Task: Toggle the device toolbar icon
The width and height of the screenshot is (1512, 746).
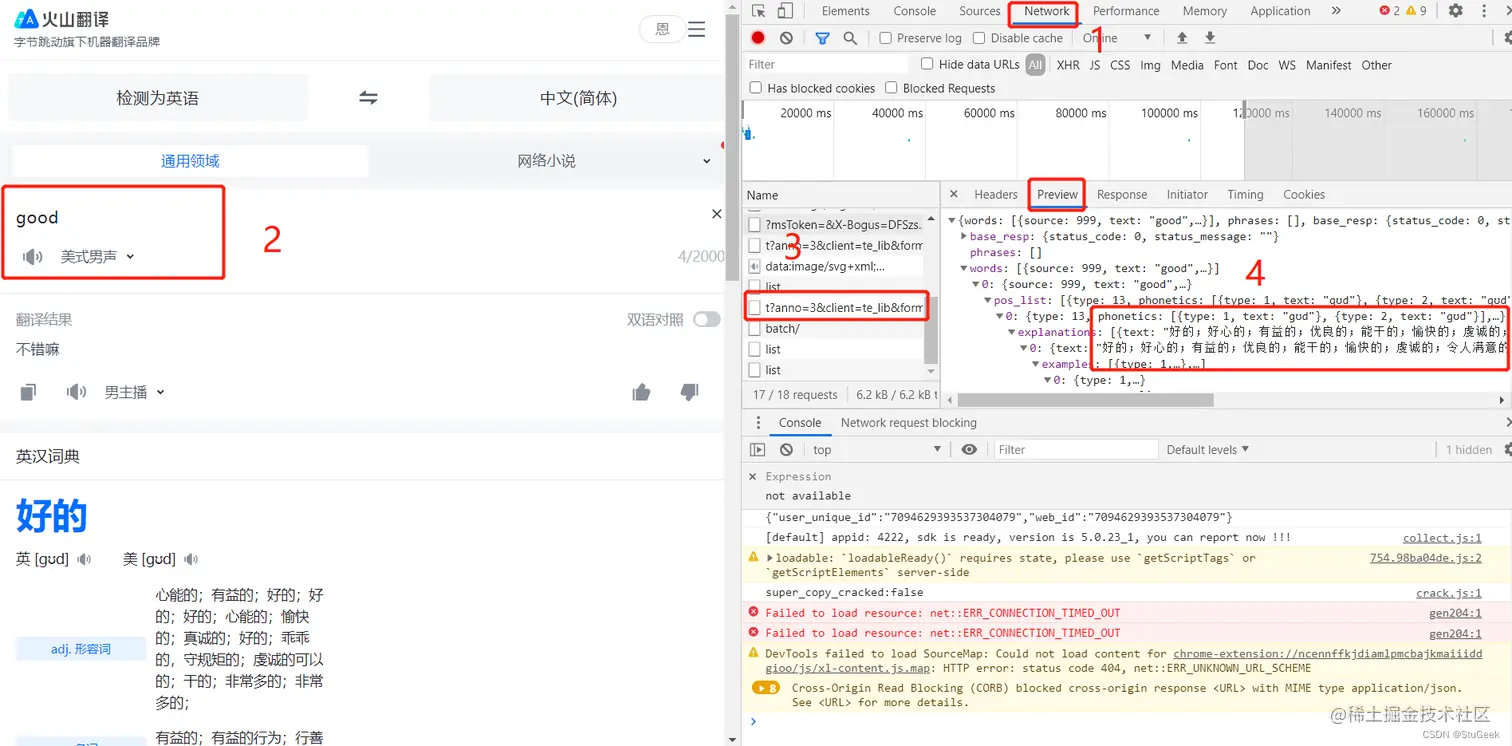Action: click(785, 11)
